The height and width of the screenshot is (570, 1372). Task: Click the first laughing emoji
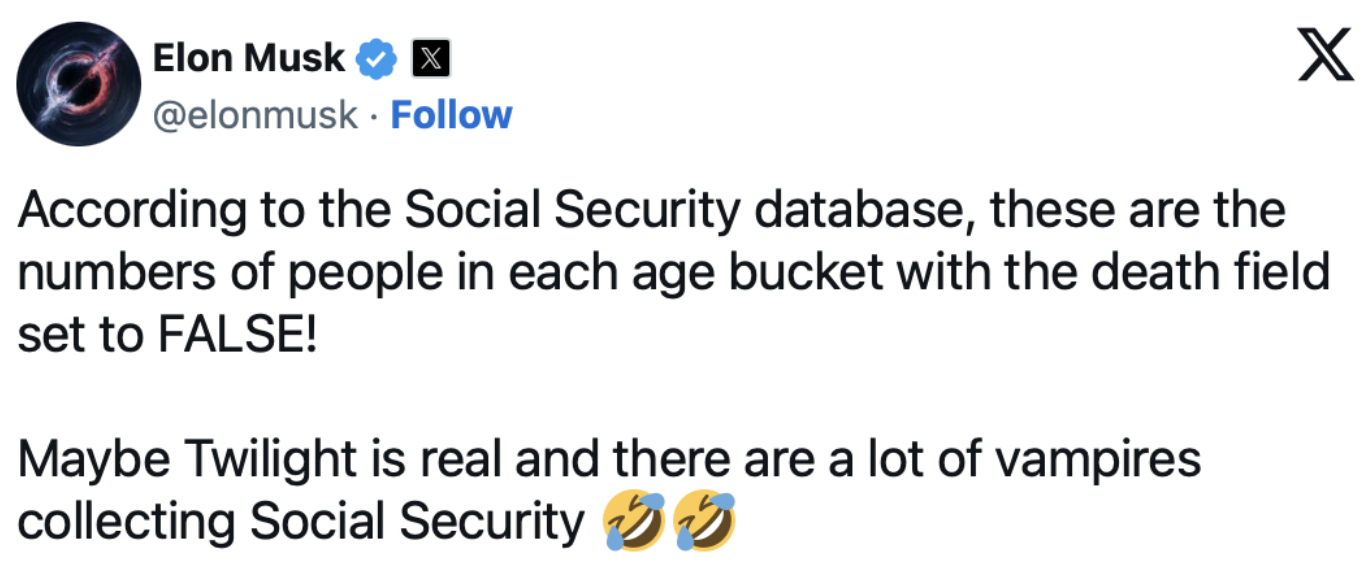pos(633,522)
